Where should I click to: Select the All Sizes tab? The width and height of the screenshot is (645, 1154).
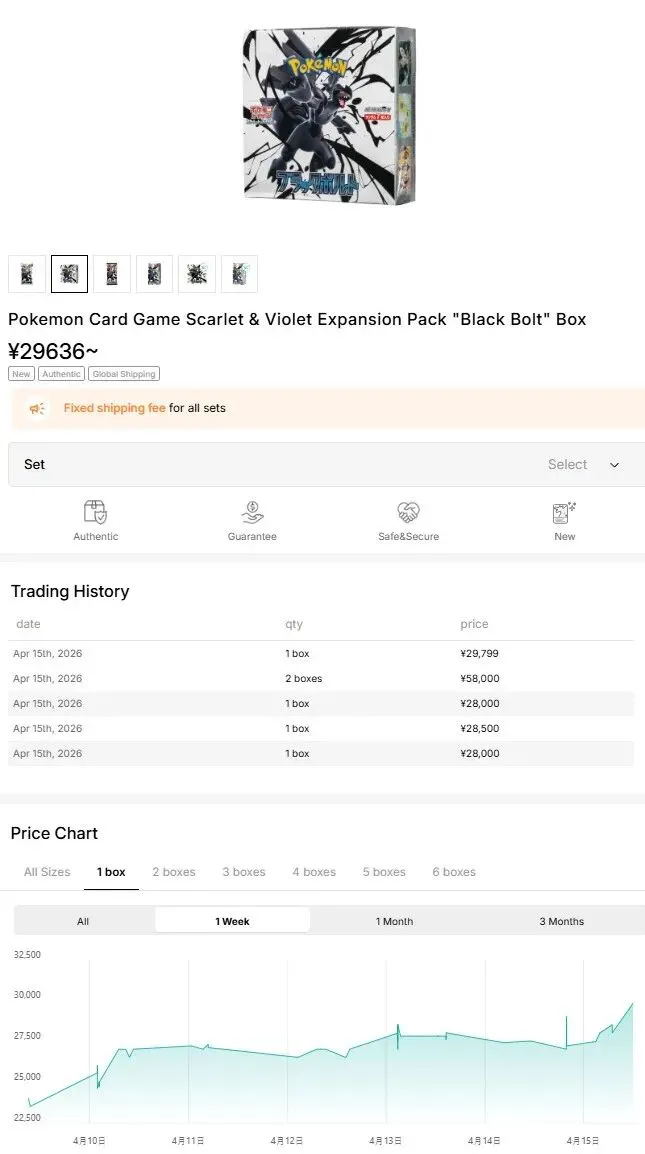[x=47, y=872]
